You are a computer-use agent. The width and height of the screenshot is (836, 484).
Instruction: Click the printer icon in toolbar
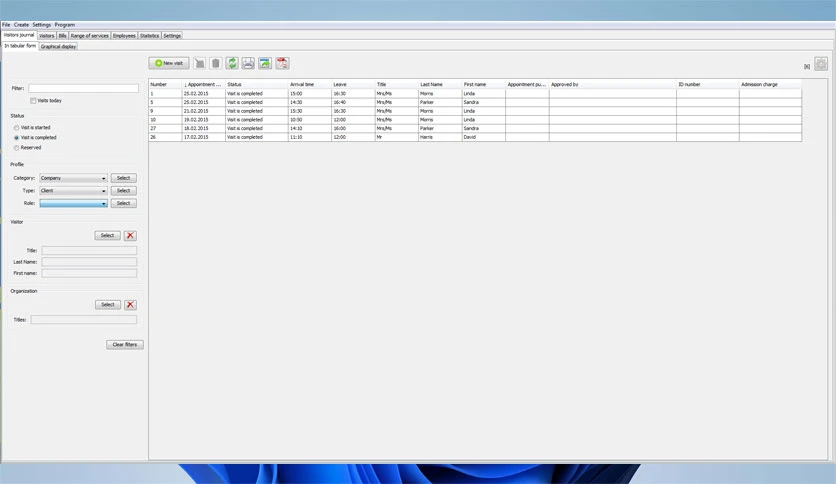coord(248,63)
